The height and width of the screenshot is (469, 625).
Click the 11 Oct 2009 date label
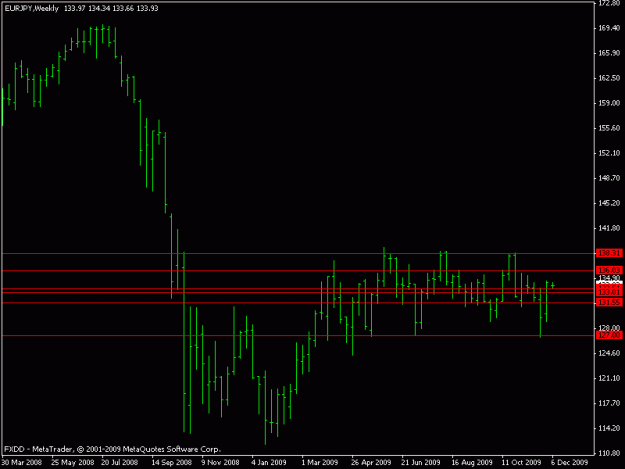[x=521, y=462]
